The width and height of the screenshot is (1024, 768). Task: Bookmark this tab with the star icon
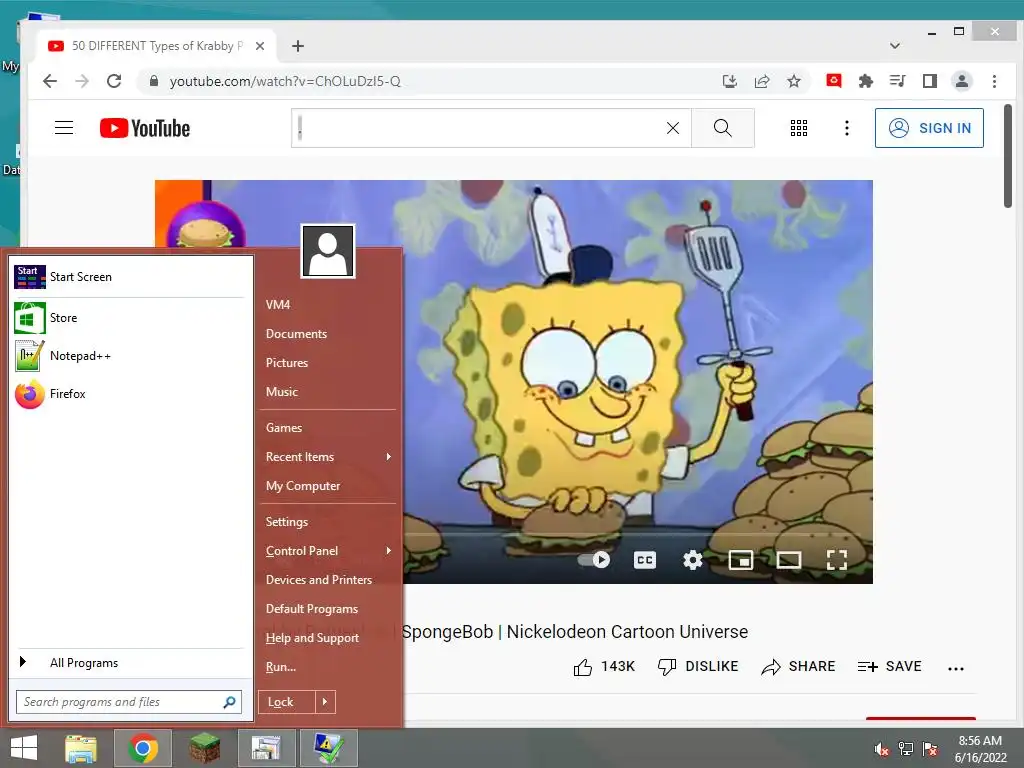coord(793,81)
